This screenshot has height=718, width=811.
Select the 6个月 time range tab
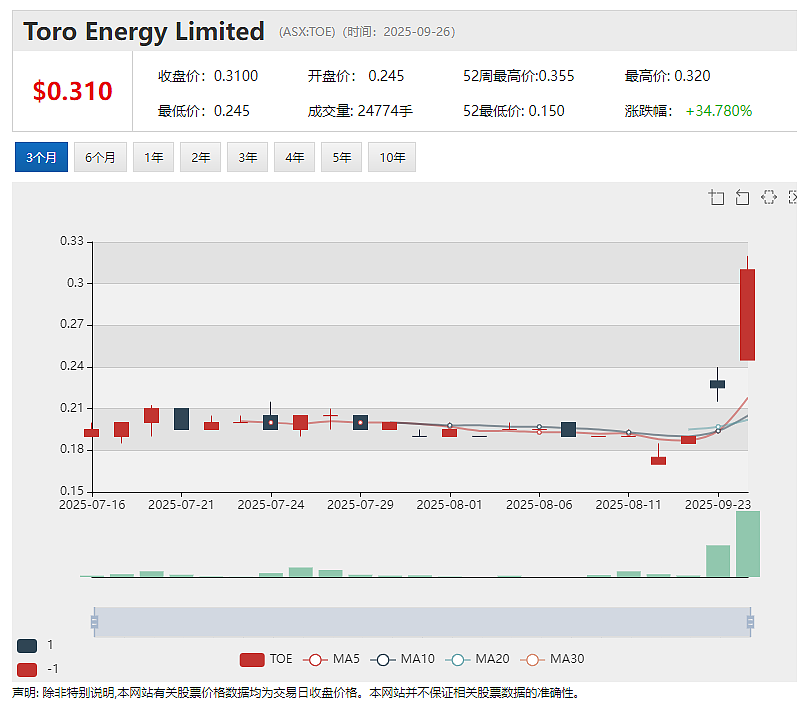pyautogui.click(x=100, y=157)
